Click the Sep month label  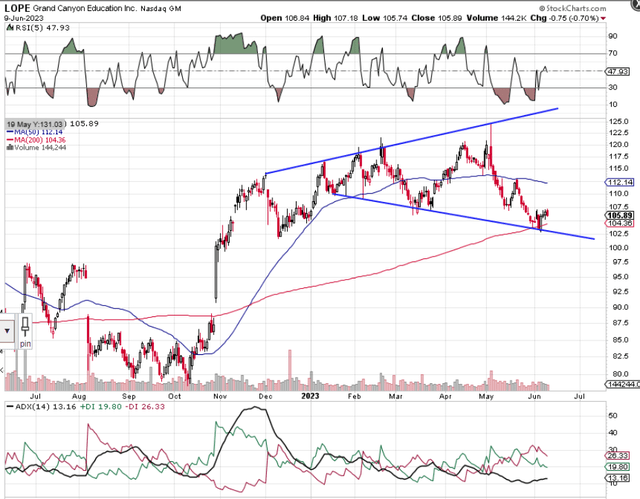tap(129, 397)
